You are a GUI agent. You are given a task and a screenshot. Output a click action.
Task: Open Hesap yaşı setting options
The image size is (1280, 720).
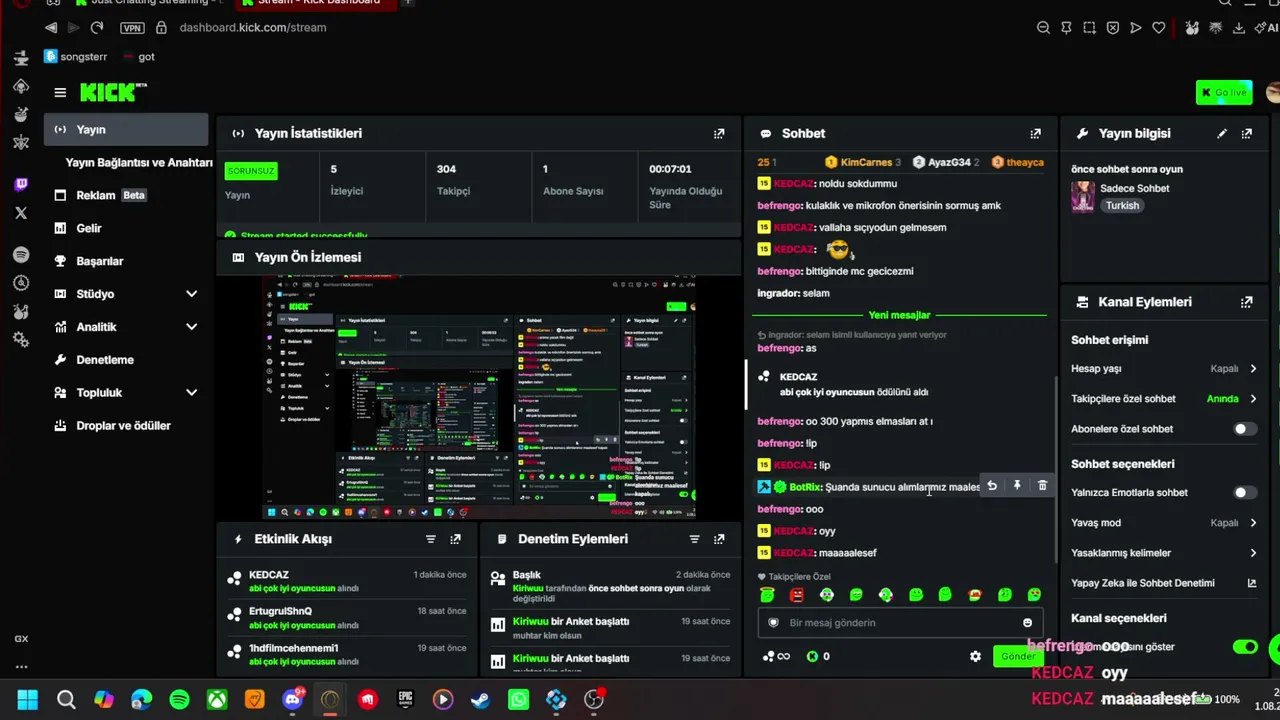(x=1164, y=369)
